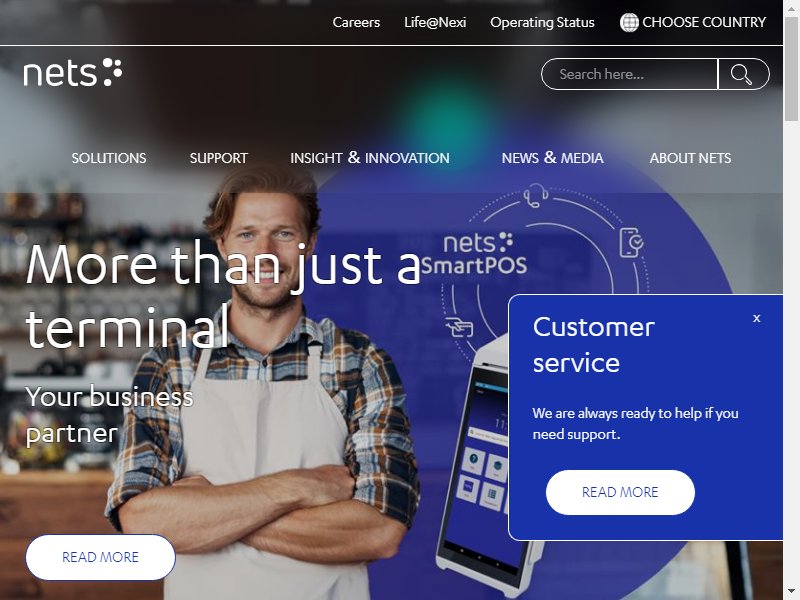Visit the Life@Nexi page
Screen dimensions: 800x600
435,22
